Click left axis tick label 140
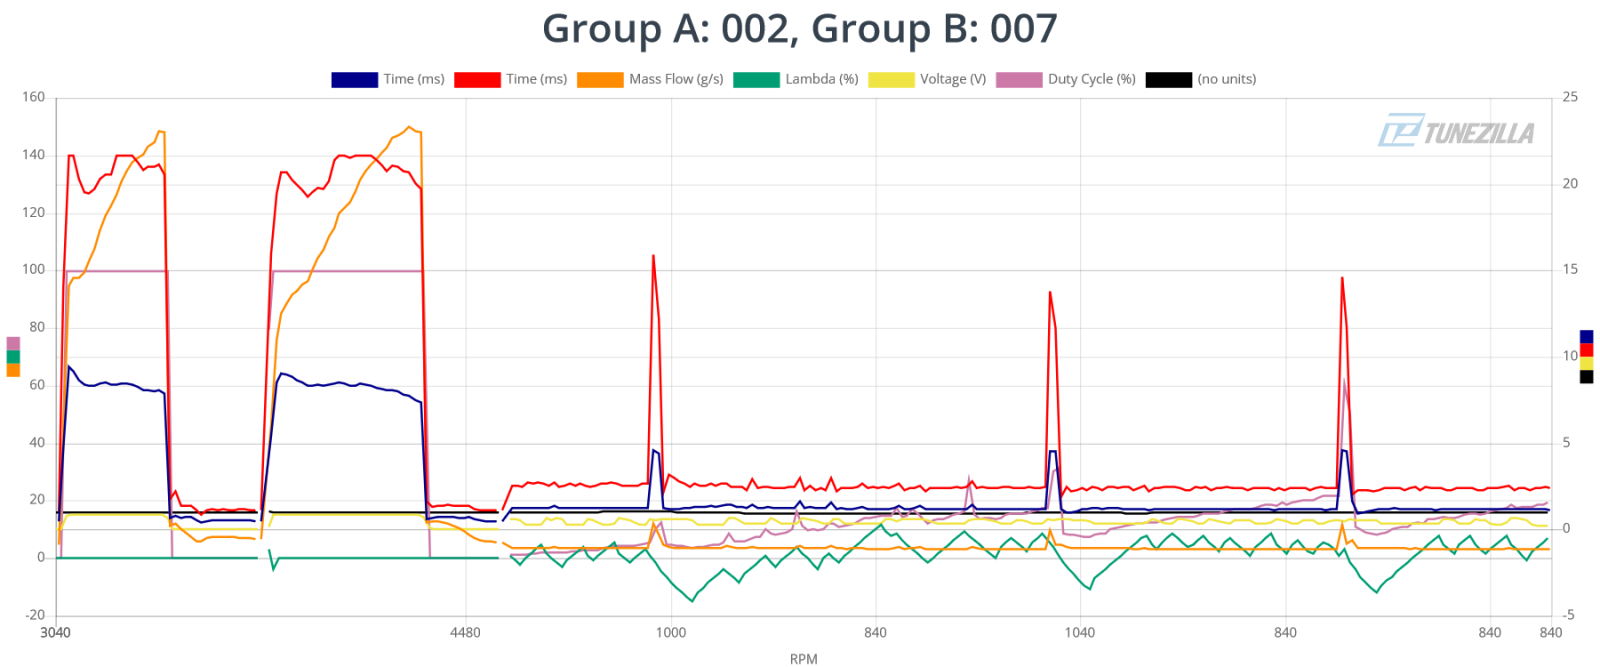The width and height of the screenshot is (1600, 667). pyautogui.click(x=34, y=155)
